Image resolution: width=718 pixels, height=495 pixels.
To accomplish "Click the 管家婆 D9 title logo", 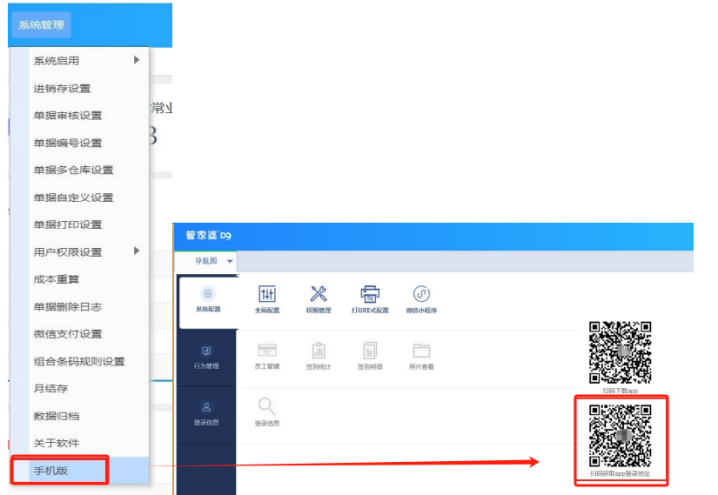I will pyautogui.click(x=209, y=235).
